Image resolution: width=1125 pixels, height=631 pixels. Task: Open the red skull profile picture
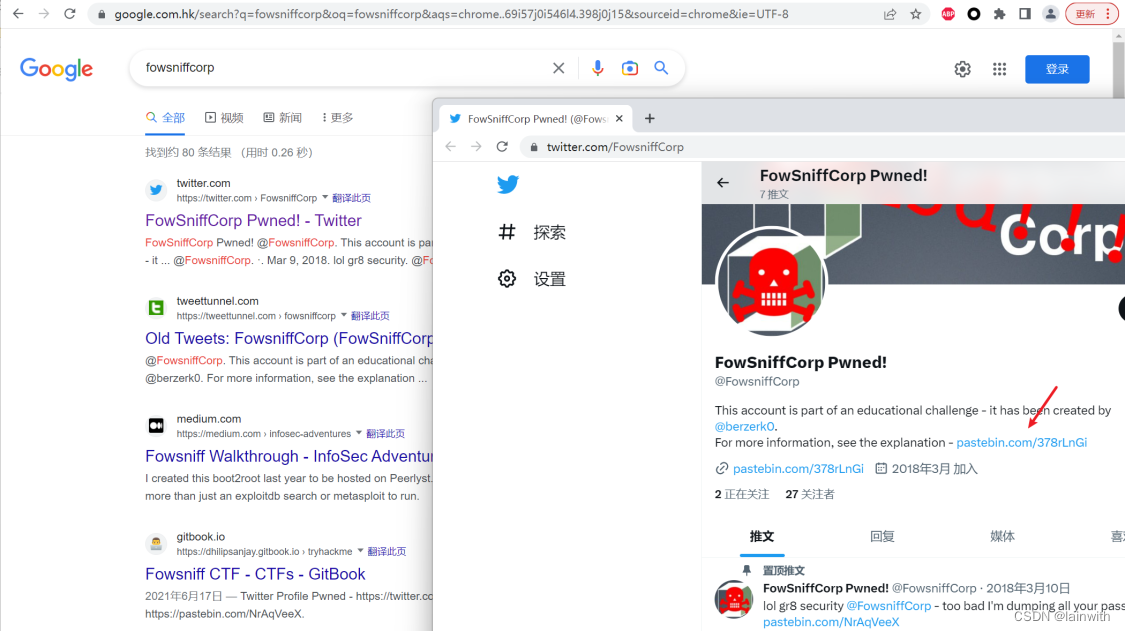point(772,281)
